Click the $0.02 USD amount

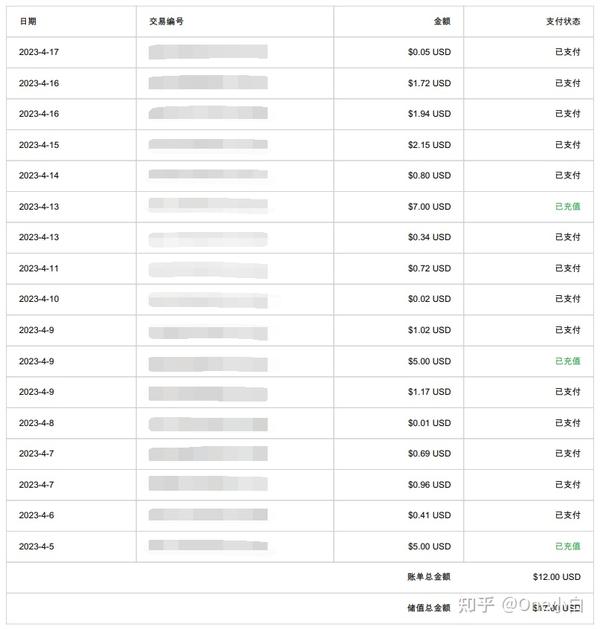[x=429, y=299]
